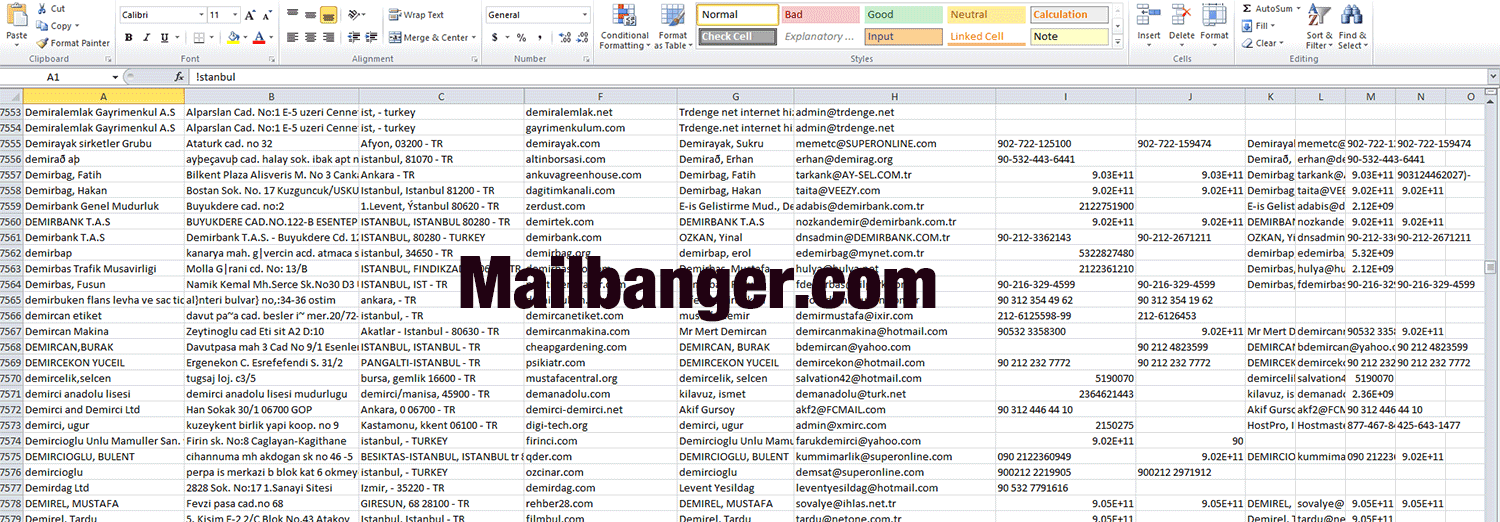The width and height of the screenshot is (1500, 522).
Task: Open the Conditional Formatting menu
Action: point(624,27)
